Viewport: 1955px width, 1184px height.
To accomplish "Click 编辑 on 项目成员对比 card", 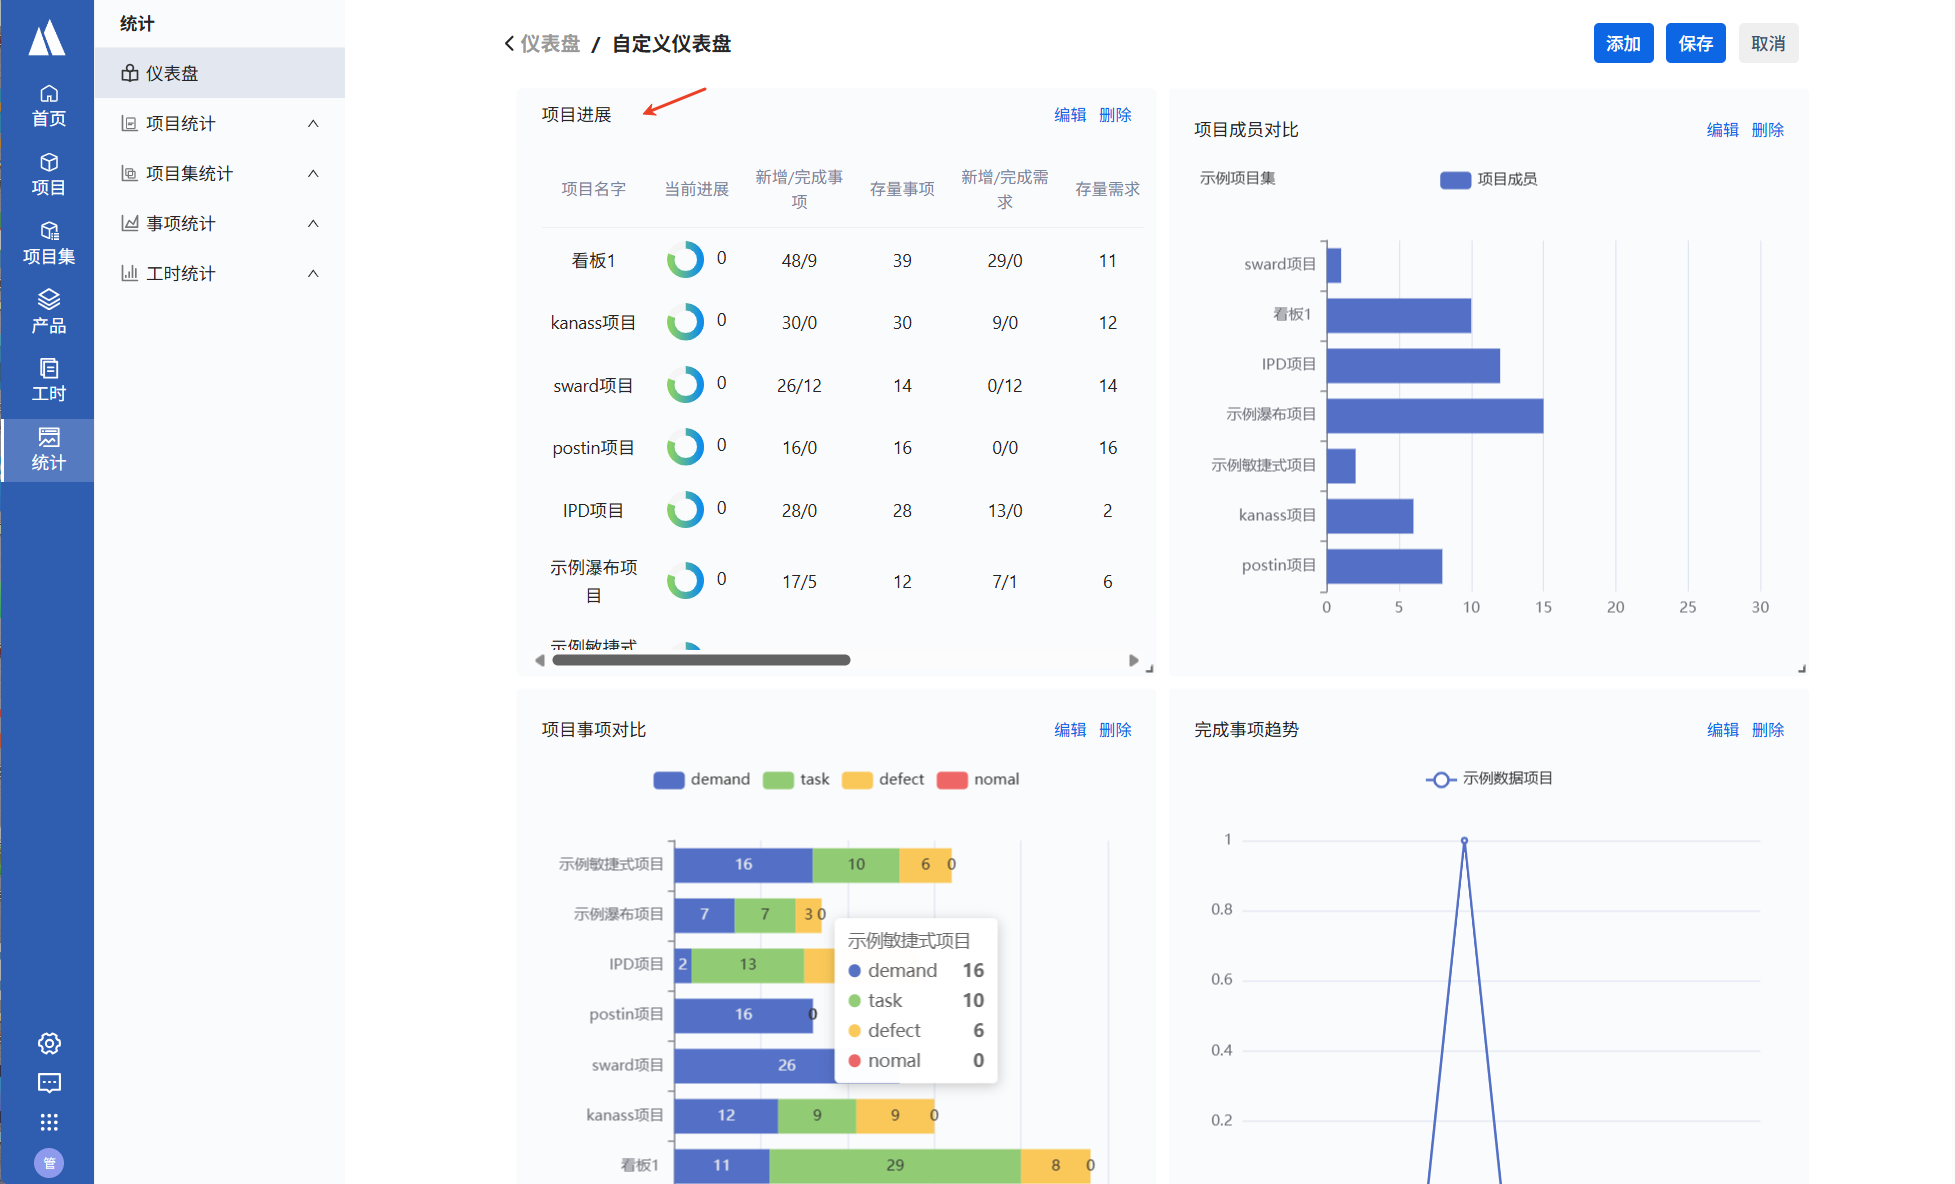I will 1722,130.
